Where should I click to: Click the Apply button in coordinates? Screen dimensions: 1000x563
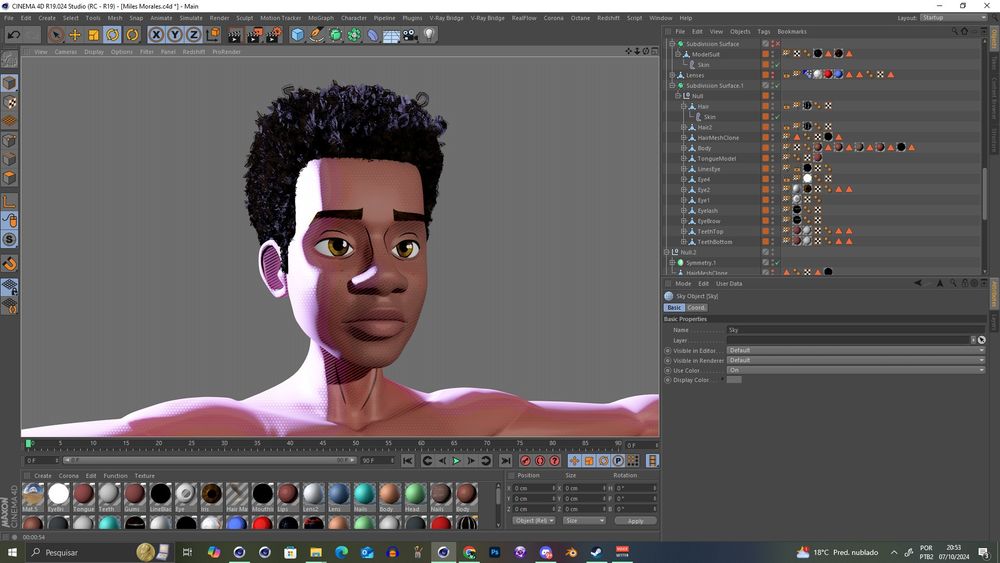coord(635,521)
